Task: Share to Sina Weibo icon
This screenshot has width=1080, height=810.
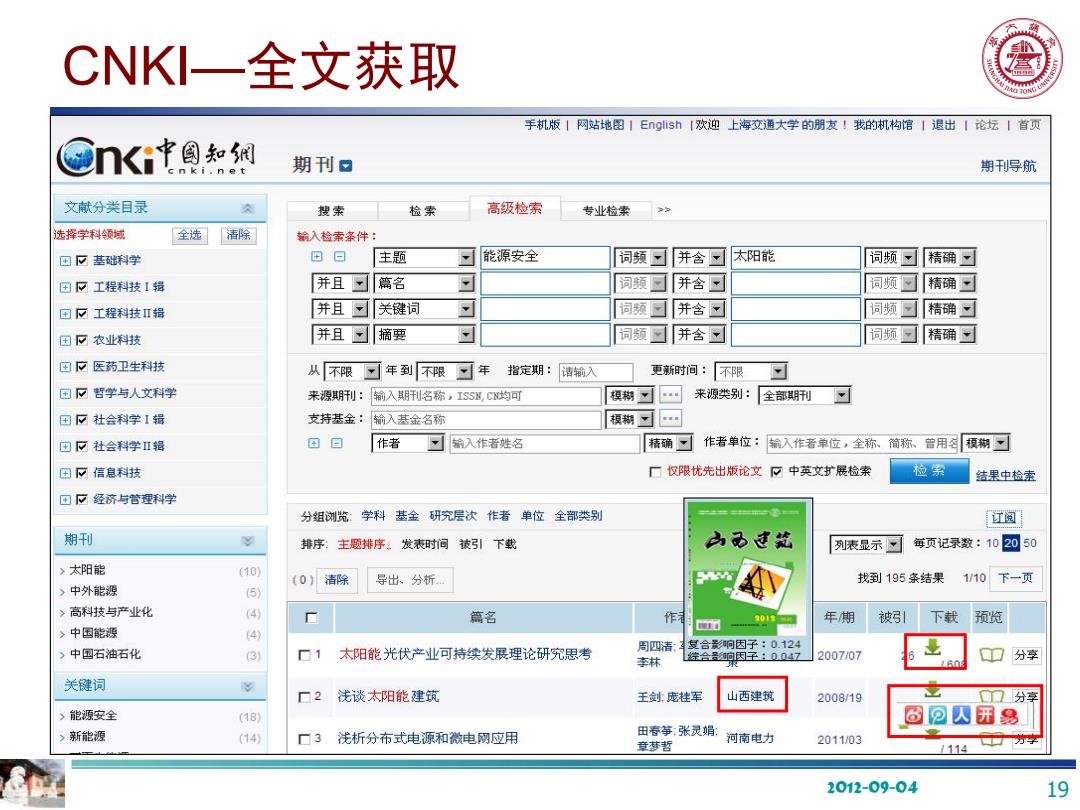Action: tap(913, 715)
